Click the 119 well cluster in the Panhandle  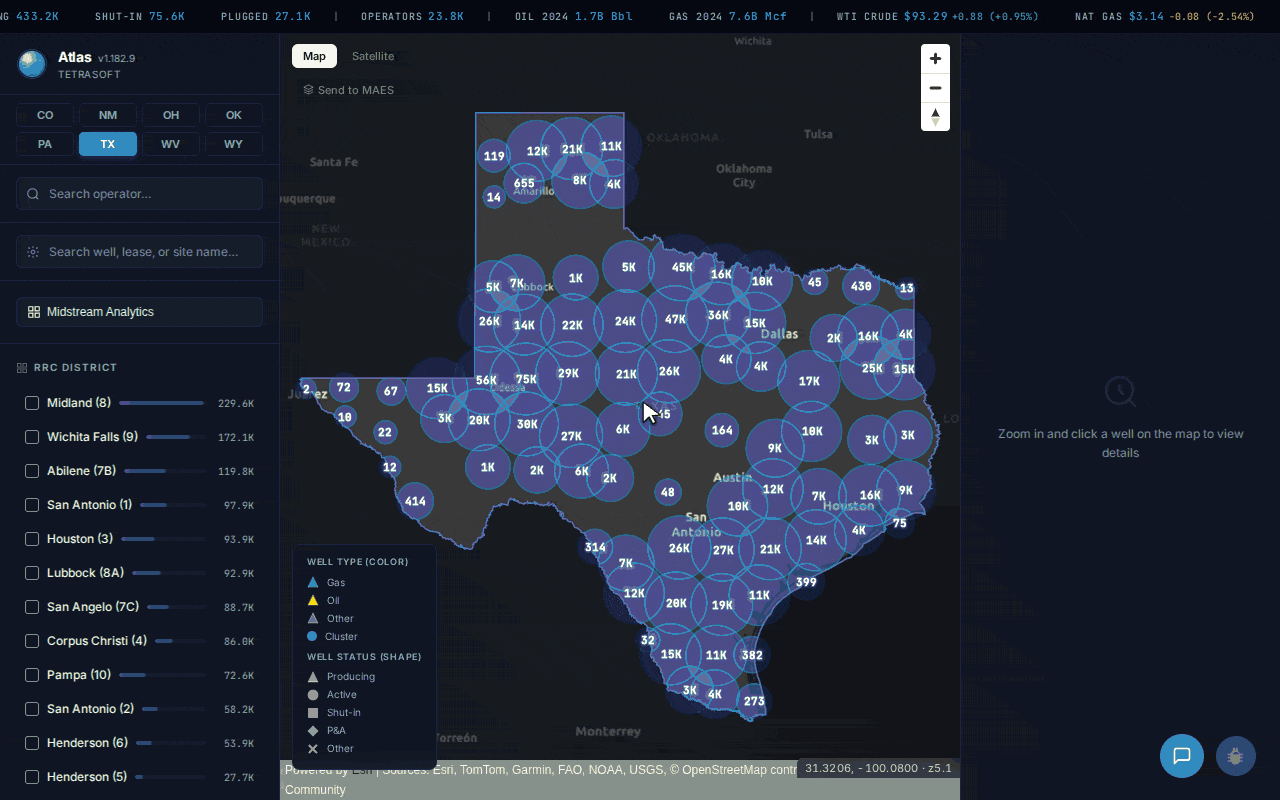click(x=493, y=156)
